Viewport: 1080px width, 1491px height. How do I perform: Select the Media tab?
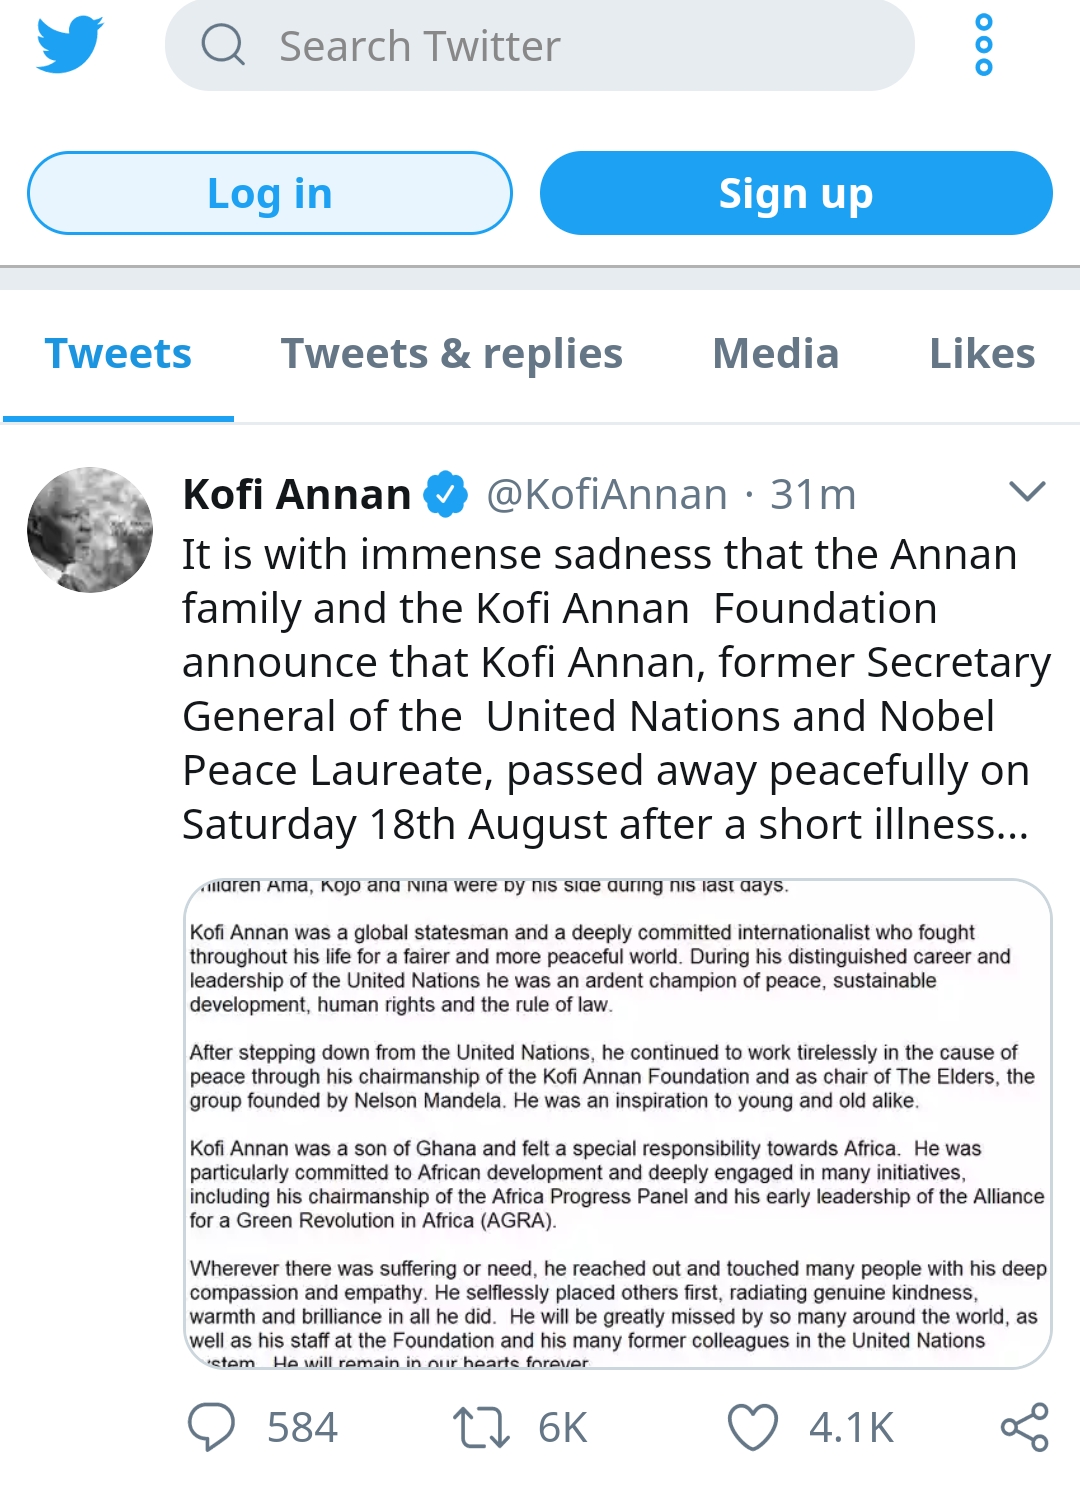775,354
